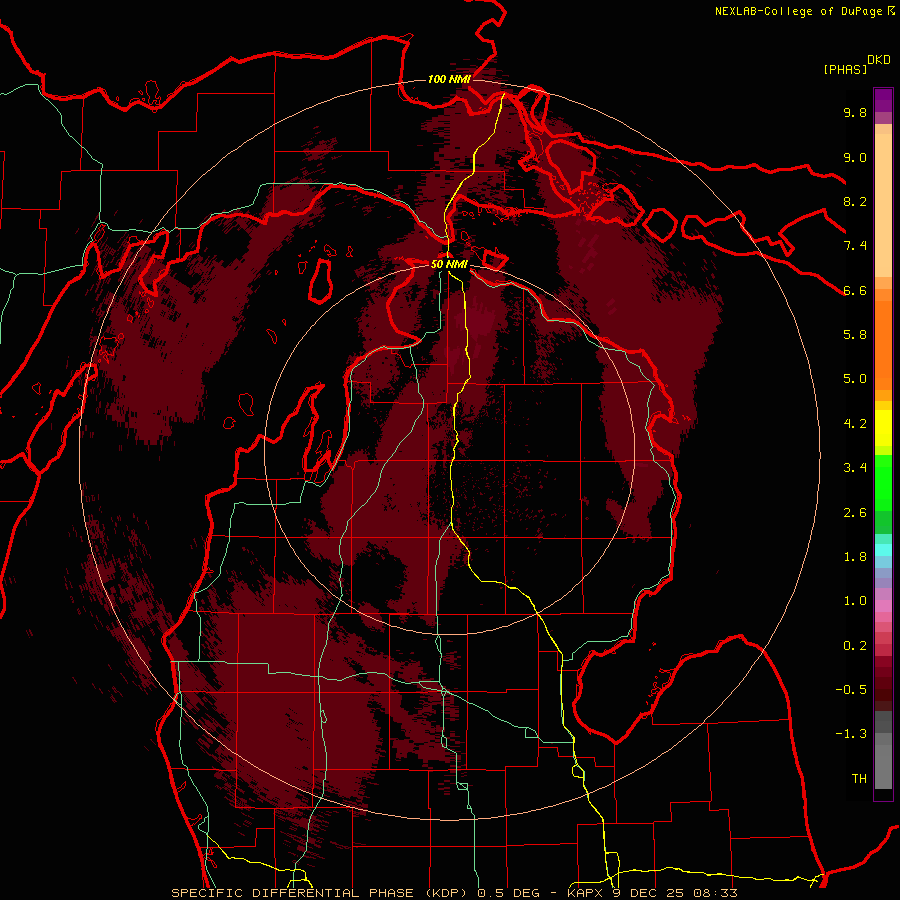The width and height of the screenshot is (900, 900).
Task: Click the 100 NMI range ring label
Action: tap(449, 79)
